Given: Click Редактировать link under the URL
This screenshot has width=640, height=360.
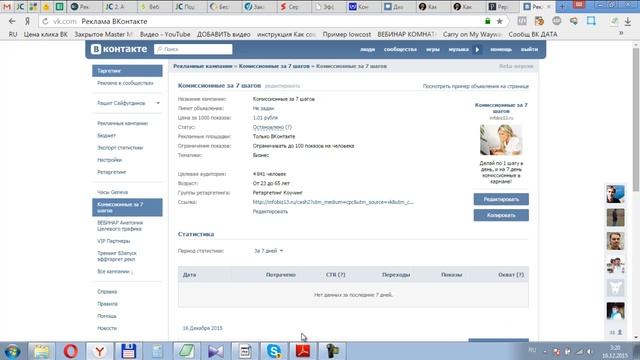Looking at the screenshot, I should (270, 212).
